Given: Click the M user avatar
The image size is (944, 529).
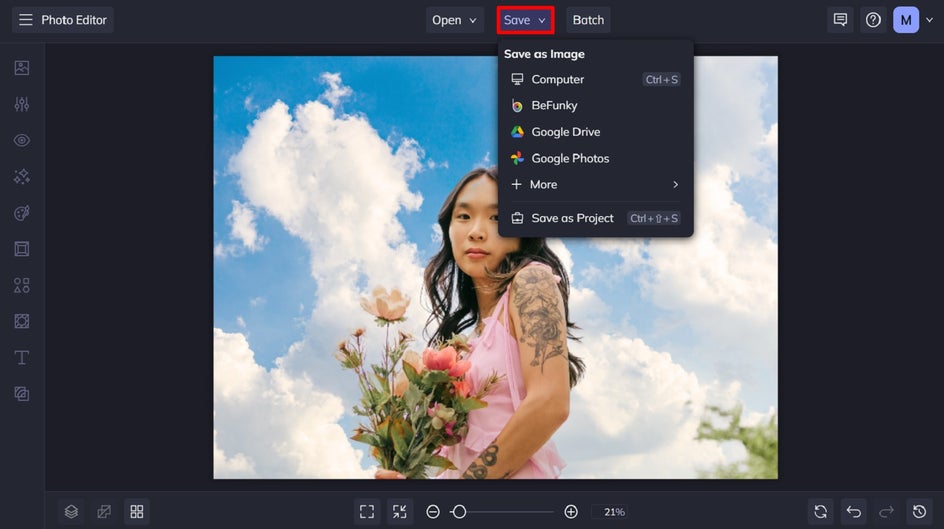Looking at the screenshot, I should coord(906,20).
